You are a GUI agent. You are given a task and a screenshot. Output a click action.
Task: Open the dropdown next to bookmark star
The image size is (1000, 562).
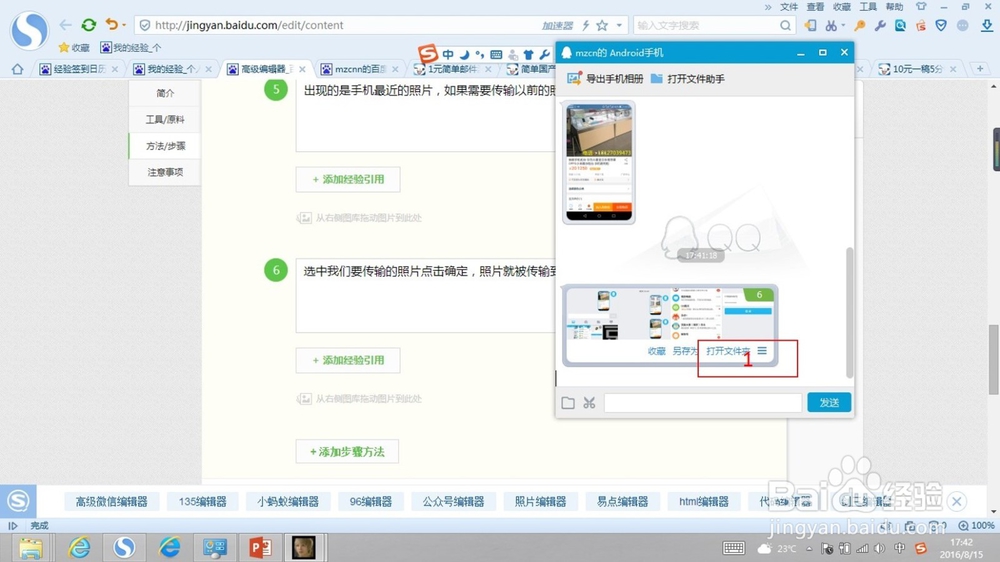[619, 25]
